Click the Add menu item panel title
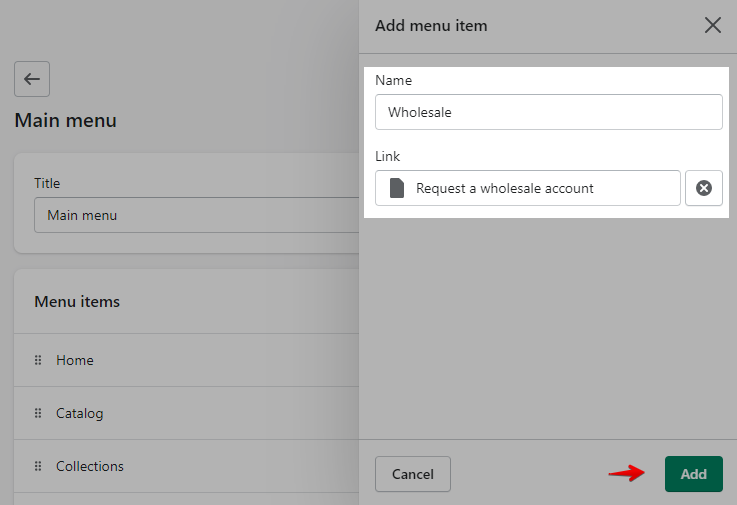The width and height of the screenshot is (737, 505). pos(431,25)
